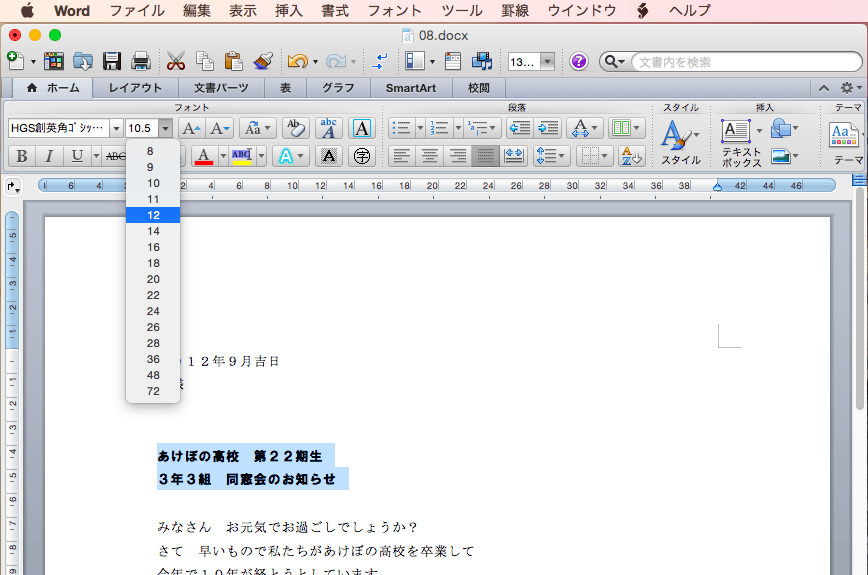
Task: Toggle Underline formatting
Action: pyautogui.click(x=77, y=156)
